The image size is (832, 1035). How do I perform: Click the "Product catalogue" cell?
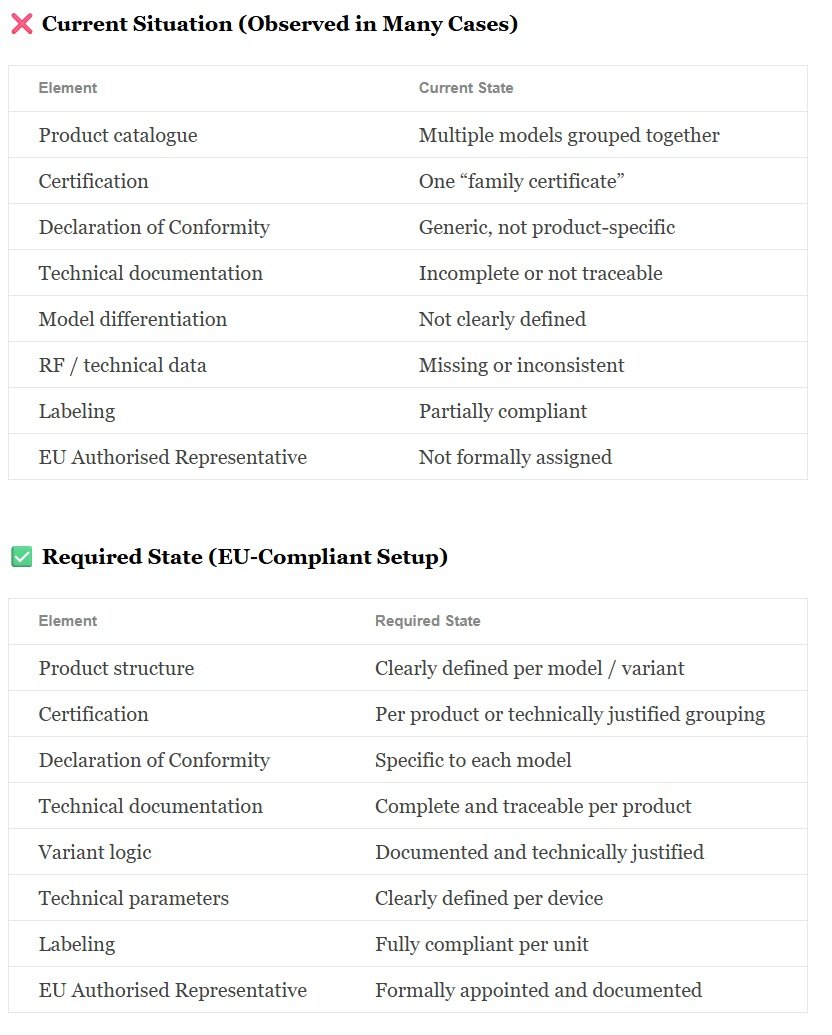point(118,135)
